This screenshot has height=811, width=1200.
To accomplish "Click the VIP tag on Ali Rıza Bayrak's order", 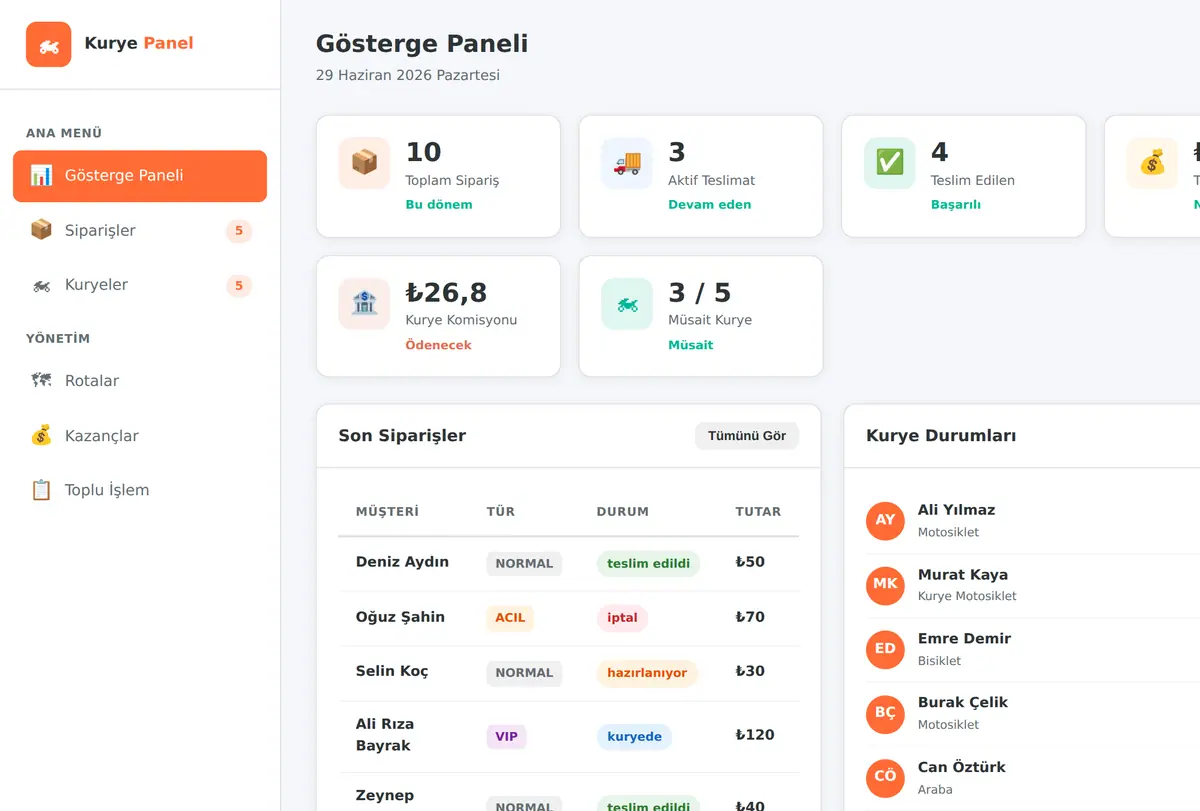I will [507, 737].
